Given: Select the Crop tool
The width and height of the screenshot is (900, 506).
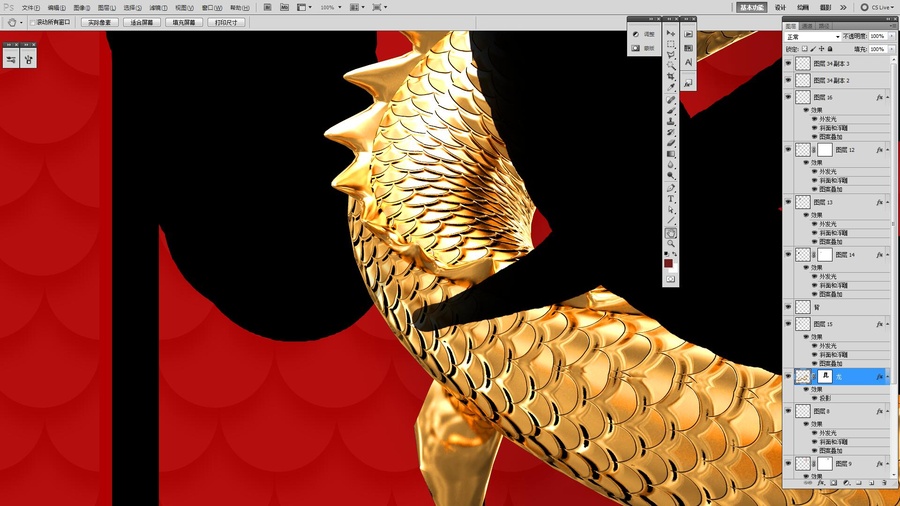Looking at the screenshot, I should coord(670,77).
